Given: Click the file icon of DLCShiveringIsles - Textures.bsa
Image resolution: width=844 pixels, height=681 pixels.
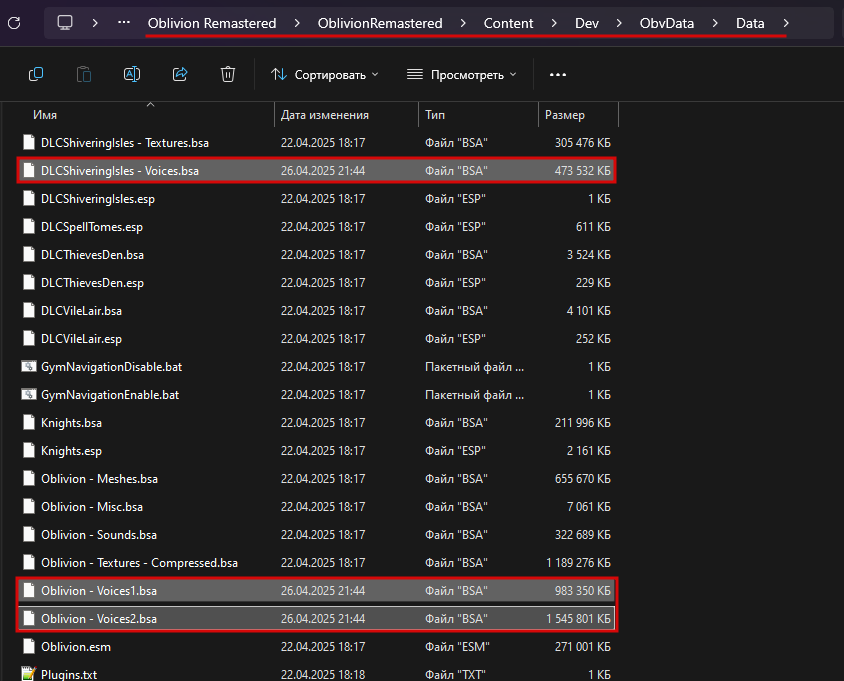Looking at the screenshot, I should point(29,143).
